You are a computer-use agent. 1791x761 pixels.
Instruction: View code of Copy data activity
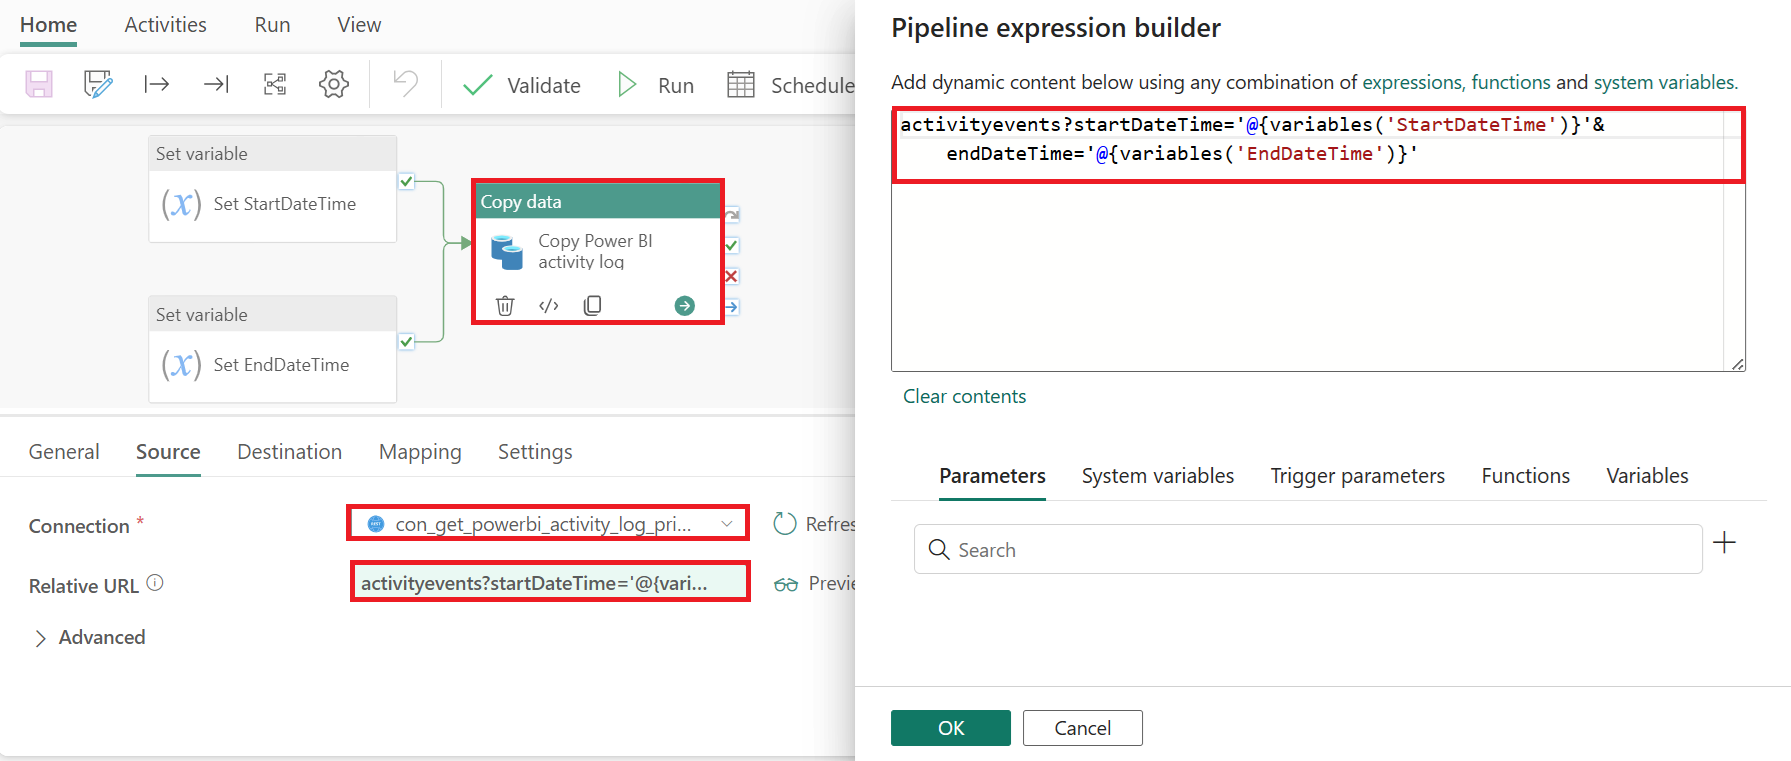coord(549,305)
